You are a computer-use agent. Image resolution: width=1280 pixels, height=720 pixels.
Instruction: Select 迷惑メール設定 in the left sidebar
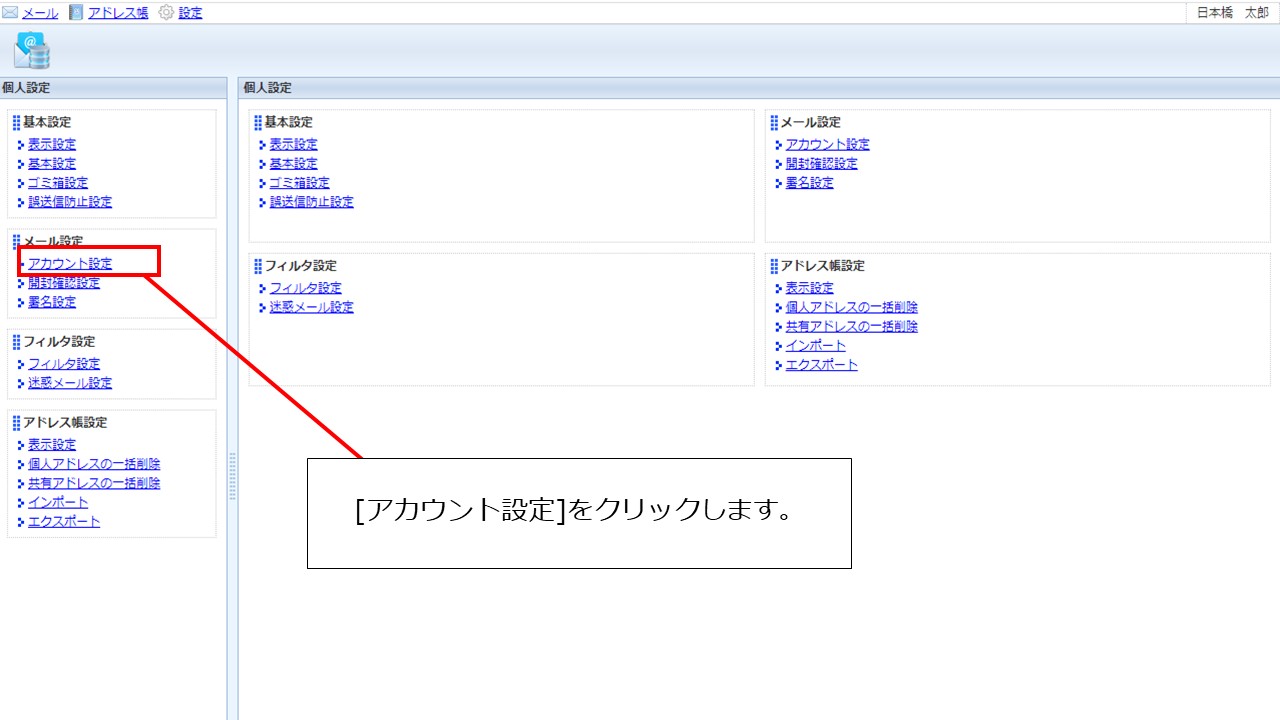pos(70,383)
